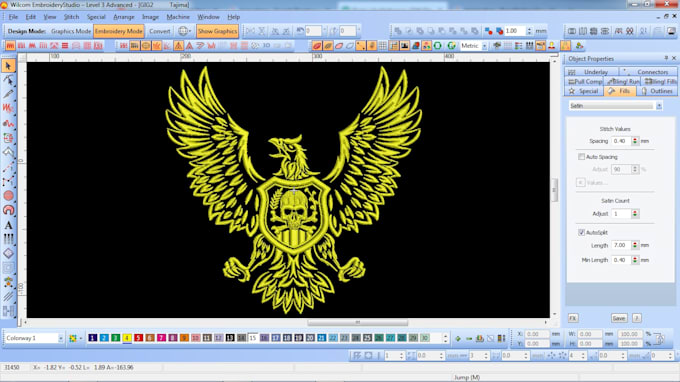Click the X position input field
Viewport: 680px width, 382px height.
pyautogui.click(x=537, y=334)
